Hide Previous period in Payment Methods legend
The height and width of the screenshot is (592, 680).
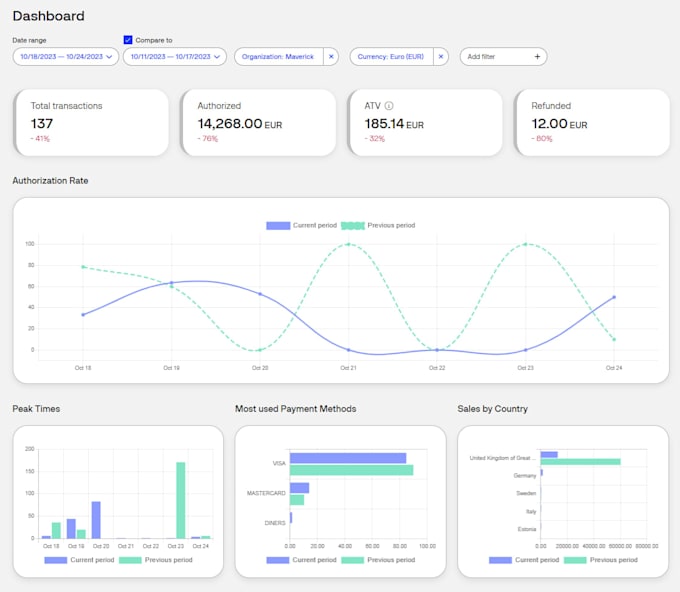pos(378,560)
